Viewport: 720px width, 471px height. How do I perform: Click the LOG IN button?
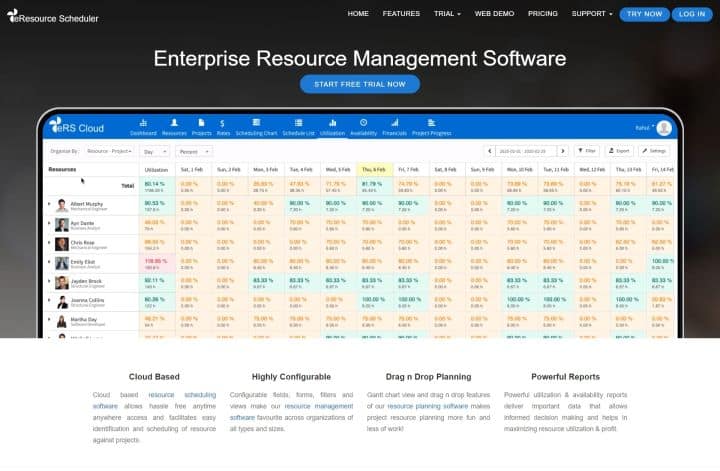click(692, 14)
